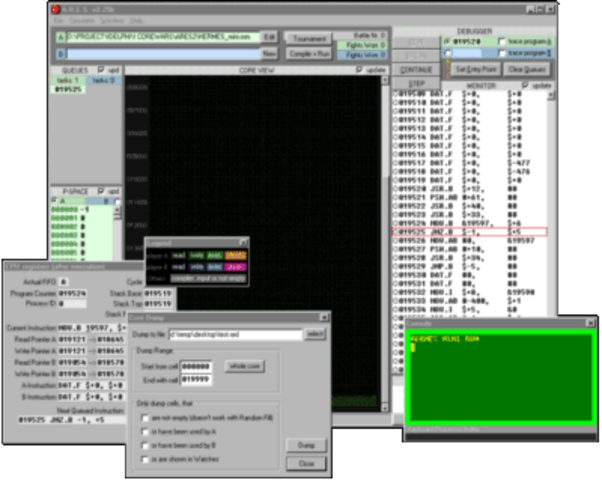
Task: Click P-SPACE list scrollbar up arrow
Action: (117, 210)
